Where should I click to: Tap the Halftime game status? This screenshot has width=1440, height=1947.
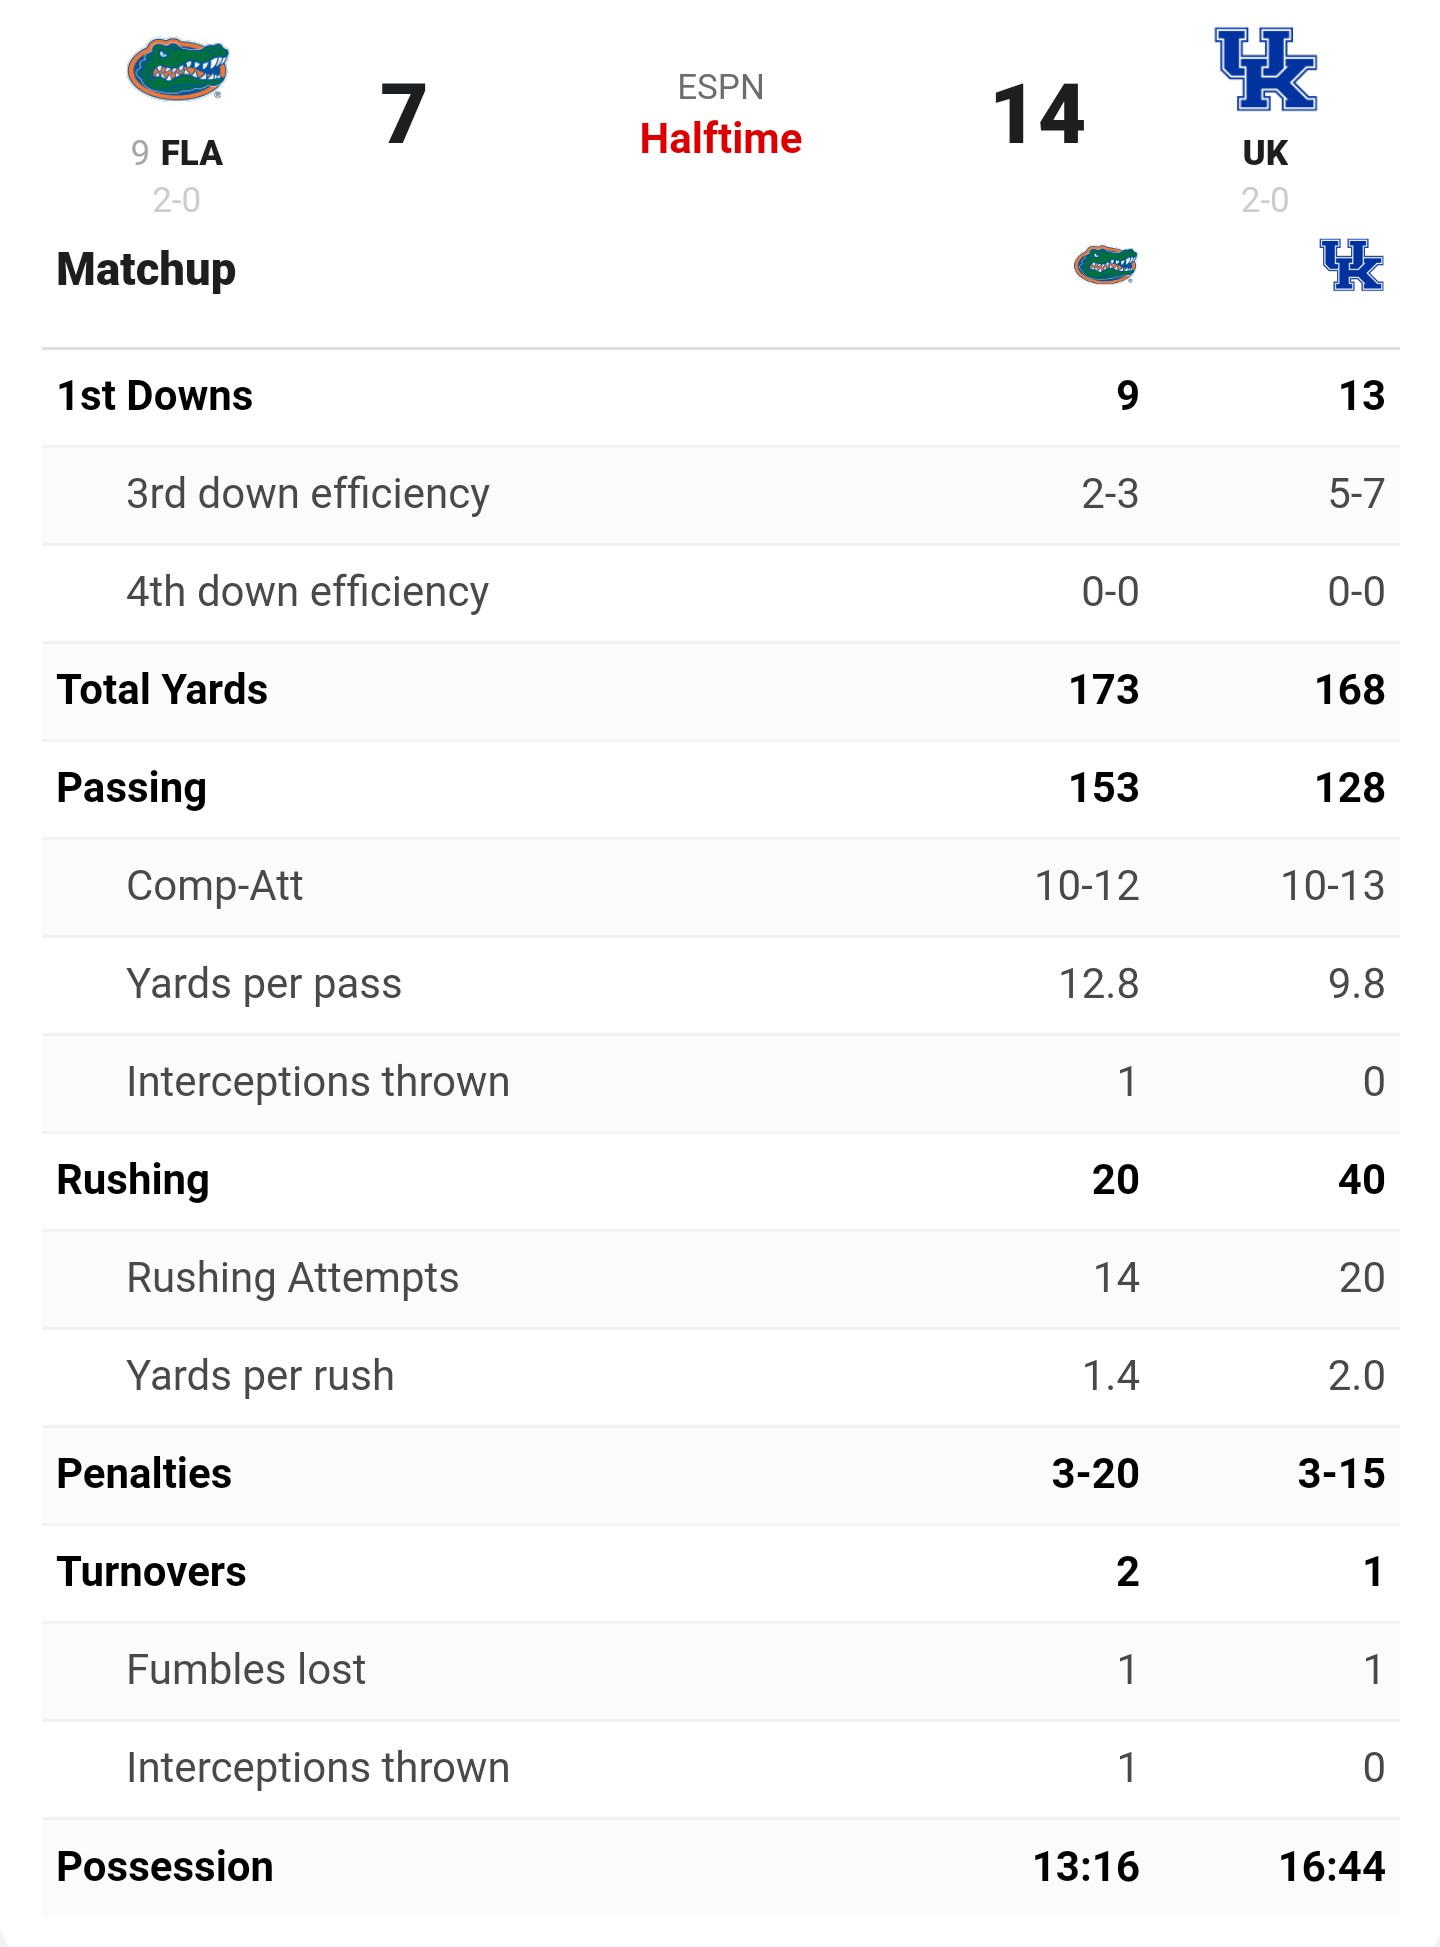click(x=720, y=138)
